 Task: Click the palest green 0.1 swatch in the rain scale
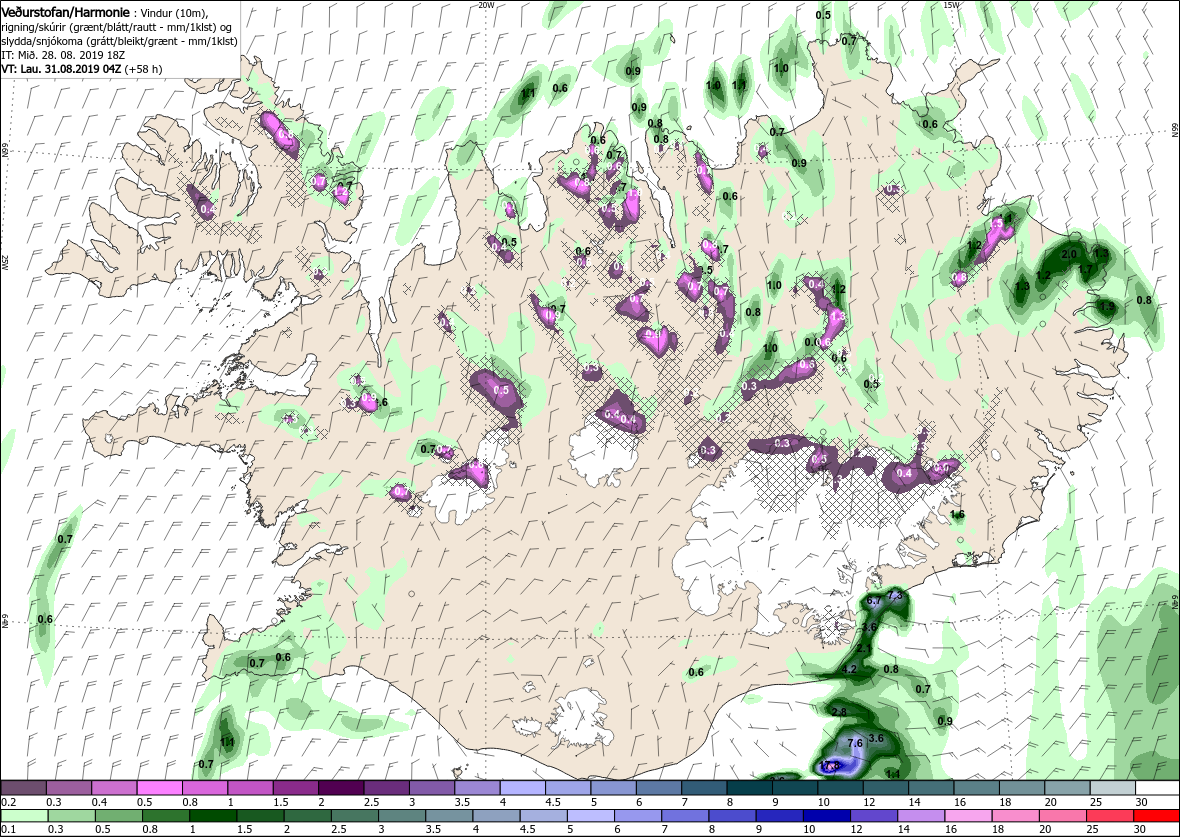(24, 816)
